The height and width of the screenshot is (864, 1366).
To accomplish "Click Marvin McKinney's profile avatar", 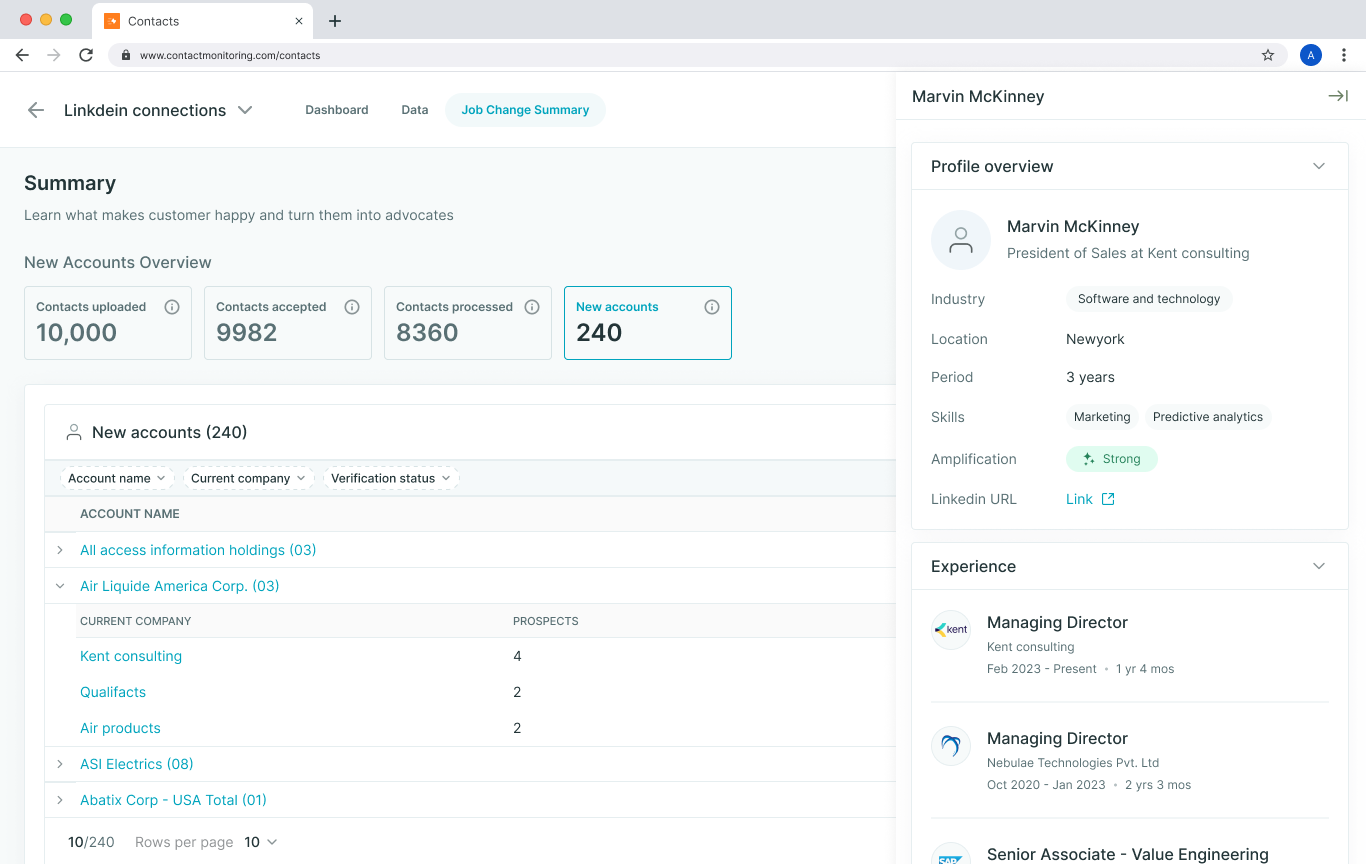I will (x=961, y=240).
